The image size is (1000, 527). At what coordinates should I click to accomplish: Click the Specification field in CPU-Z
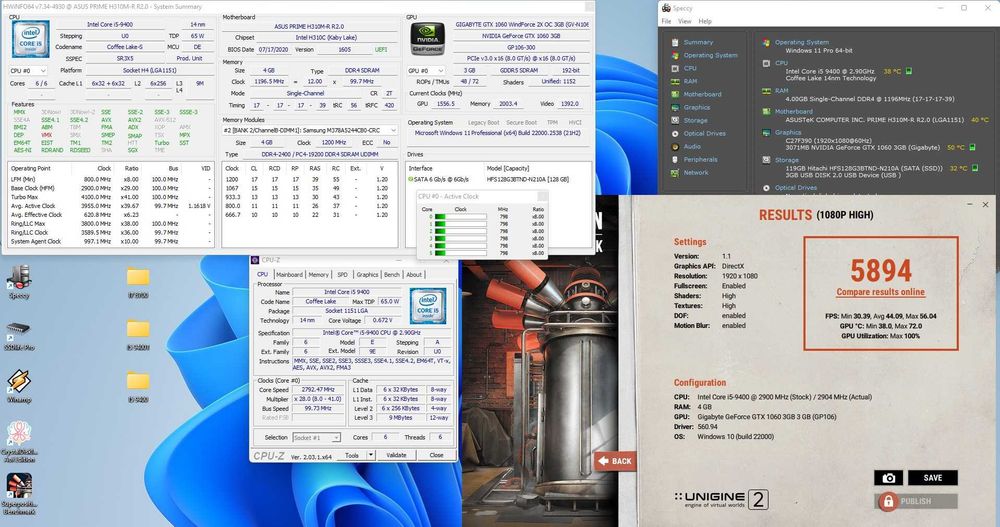pos(372,333)
